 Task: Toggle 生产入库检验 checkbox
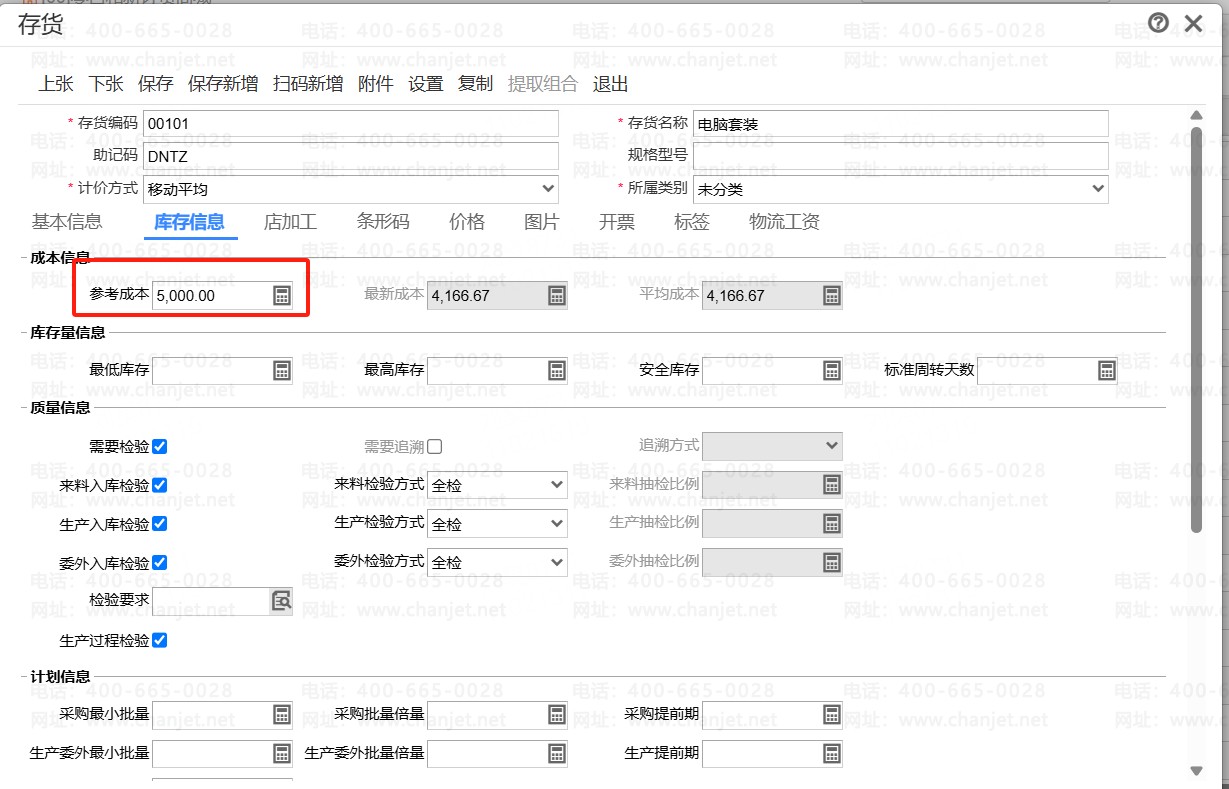(159, 523)
